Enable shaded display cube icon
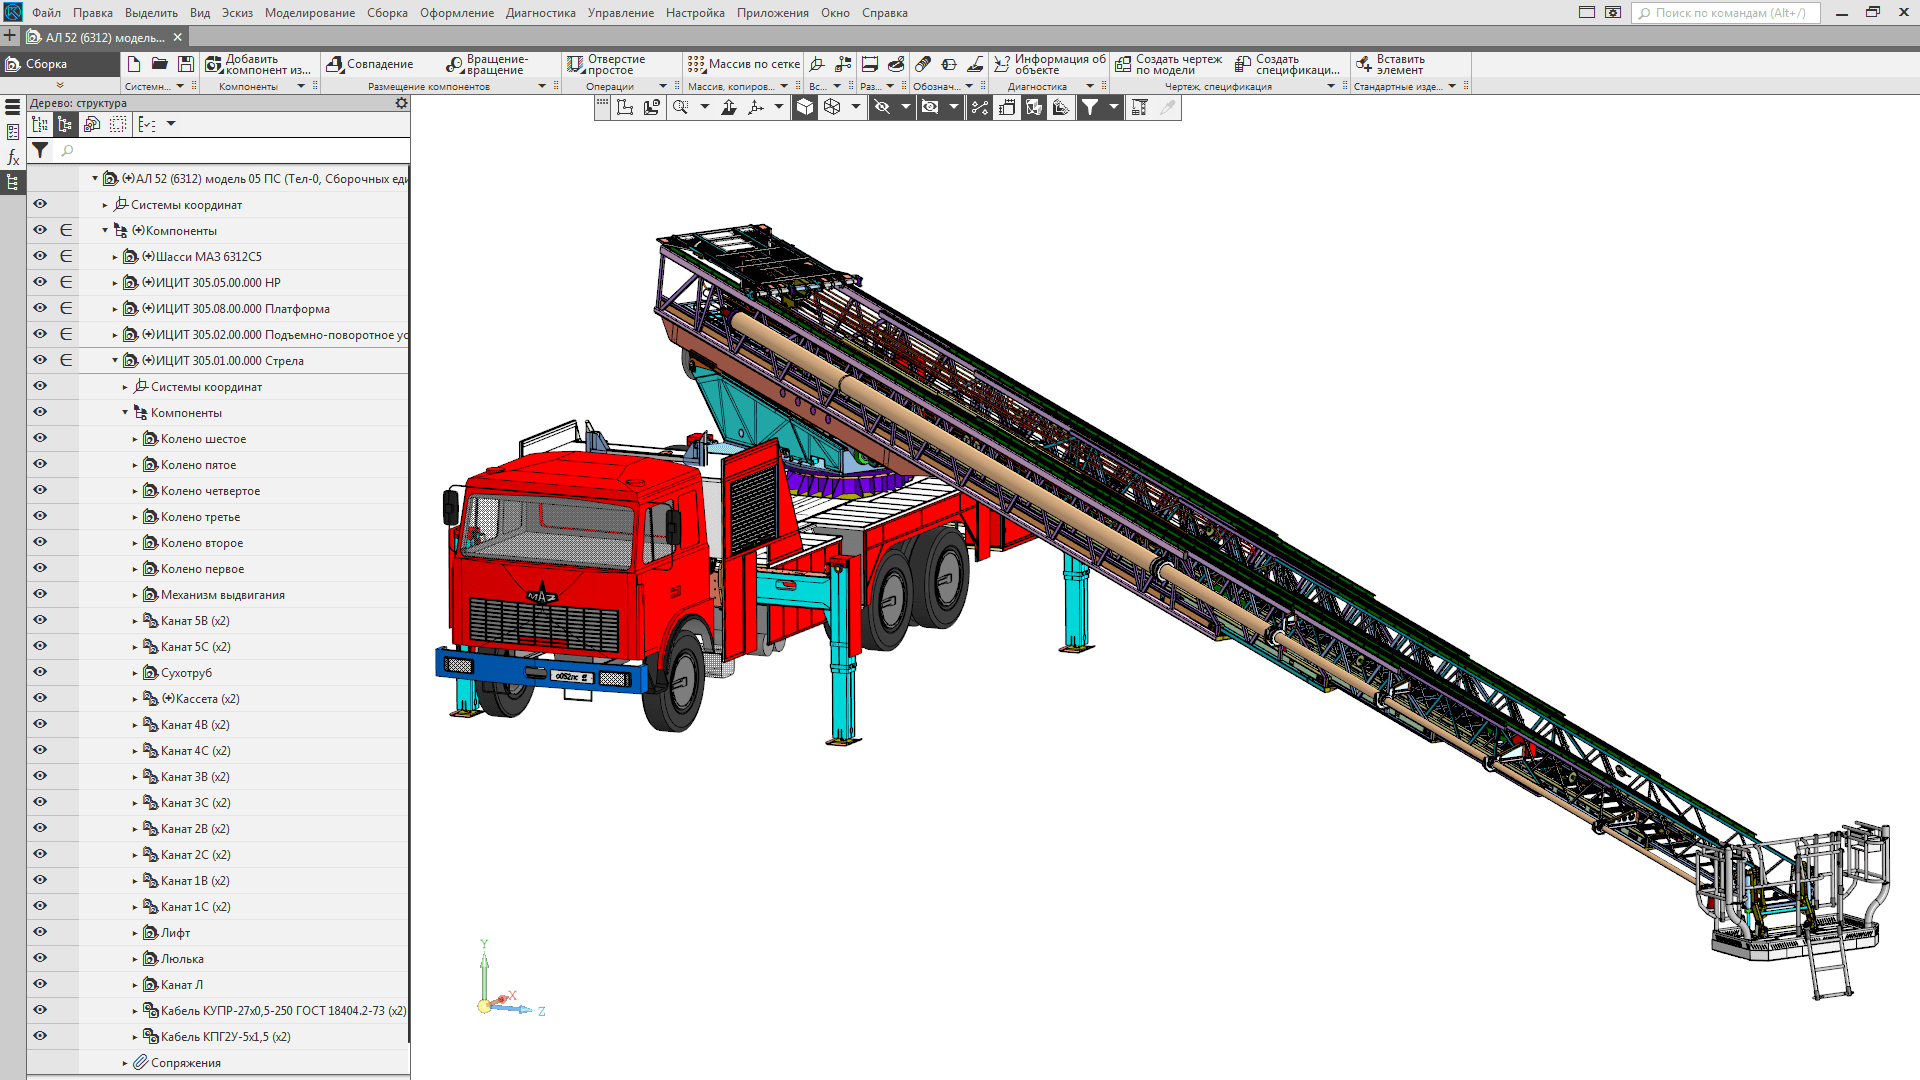Screen dimensions: 1920x1080 805,107
